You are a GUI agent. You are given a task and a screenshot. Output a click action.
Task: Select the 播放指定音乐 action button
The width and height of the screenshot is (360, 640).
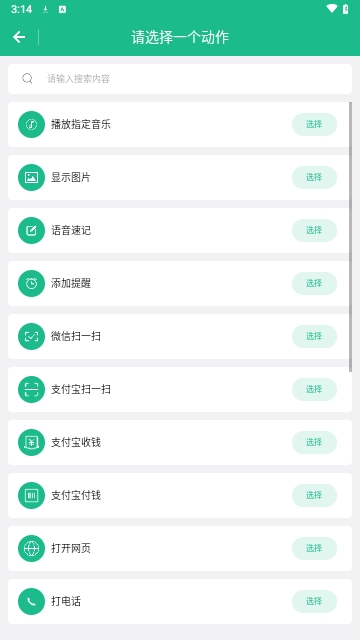pos(314,124)
